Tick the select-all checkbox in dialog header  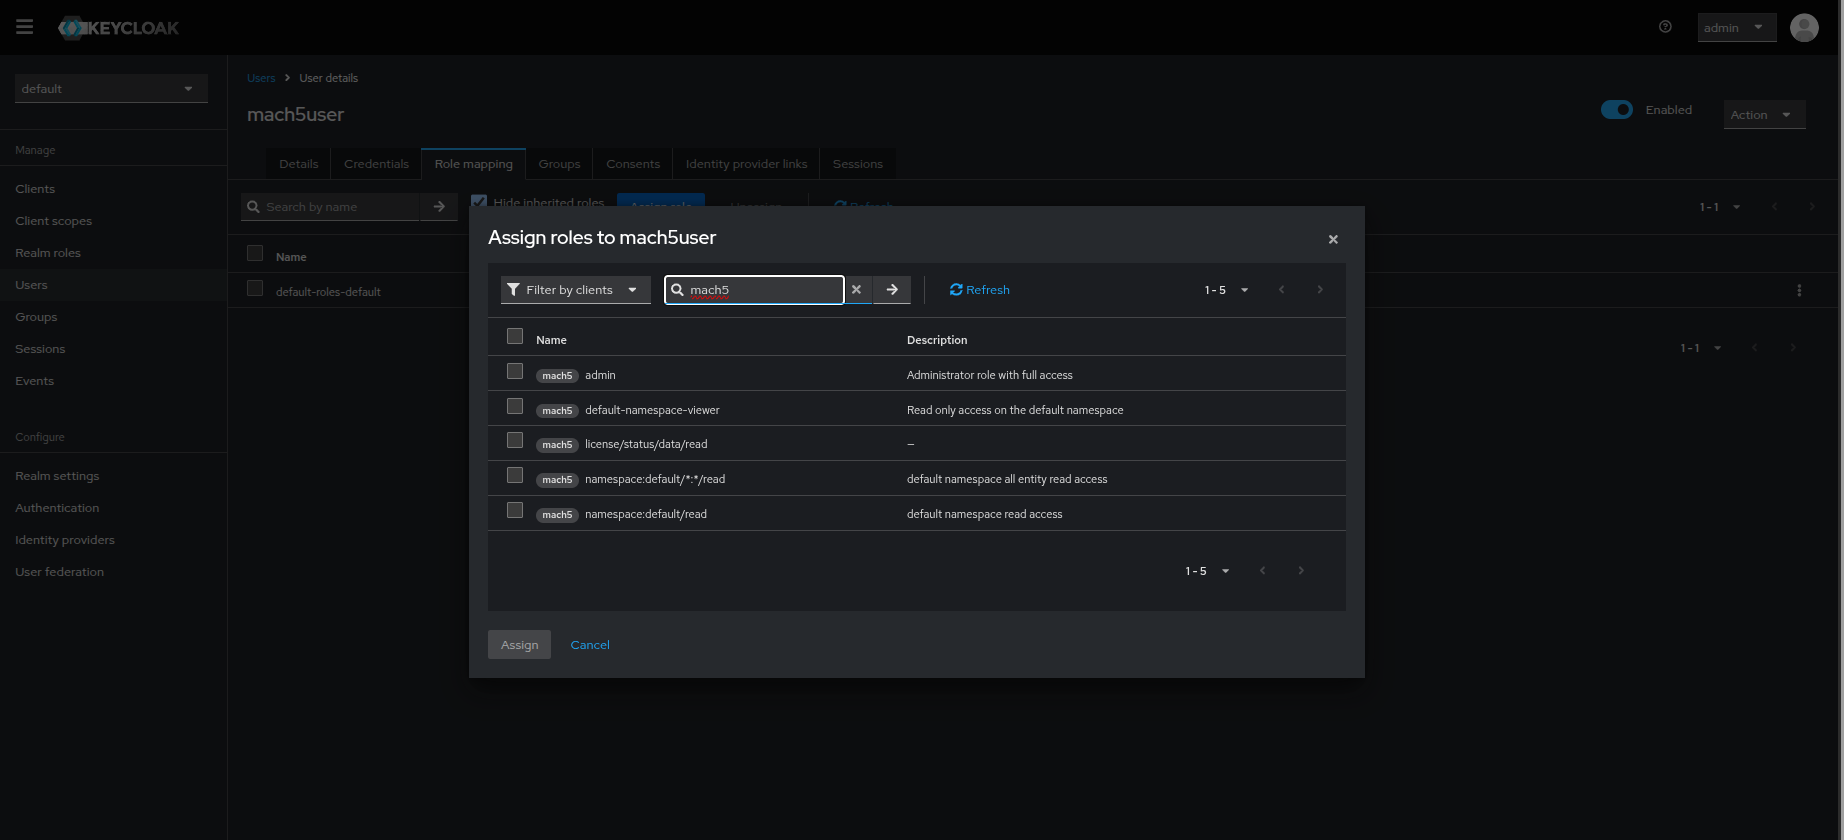515,337
